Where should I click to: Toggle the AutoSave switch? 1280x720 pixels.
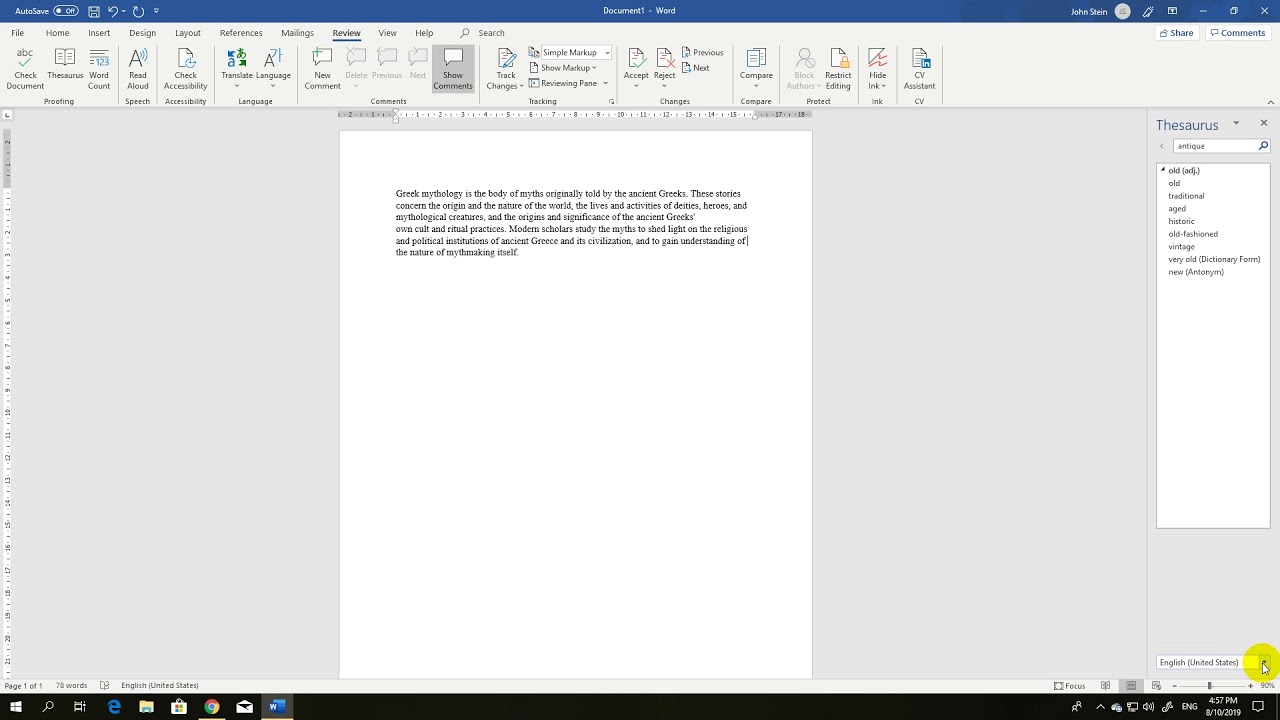point(66,11)
